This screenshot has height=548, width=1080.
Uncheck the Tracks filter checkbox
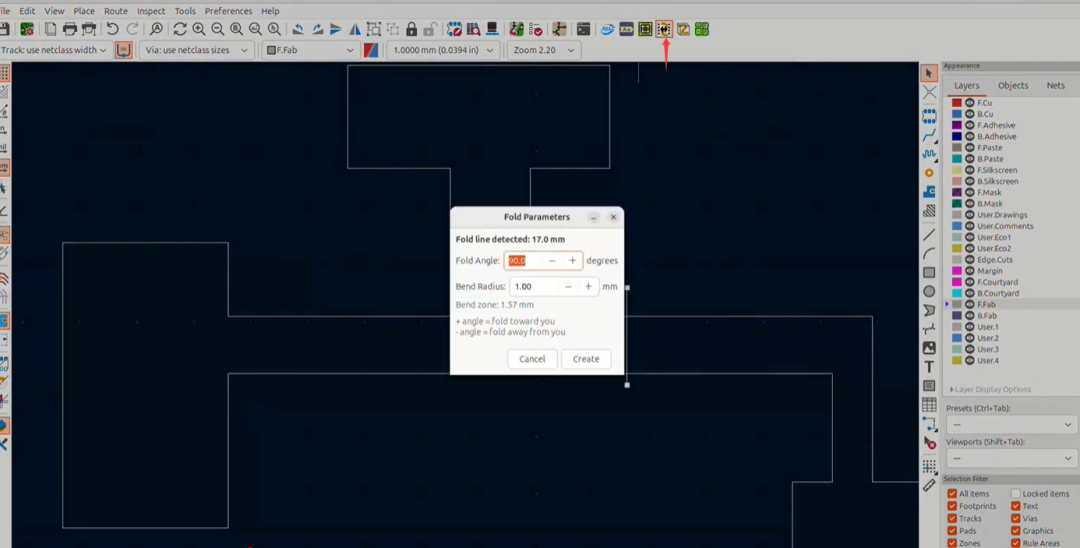coord(952,518)
